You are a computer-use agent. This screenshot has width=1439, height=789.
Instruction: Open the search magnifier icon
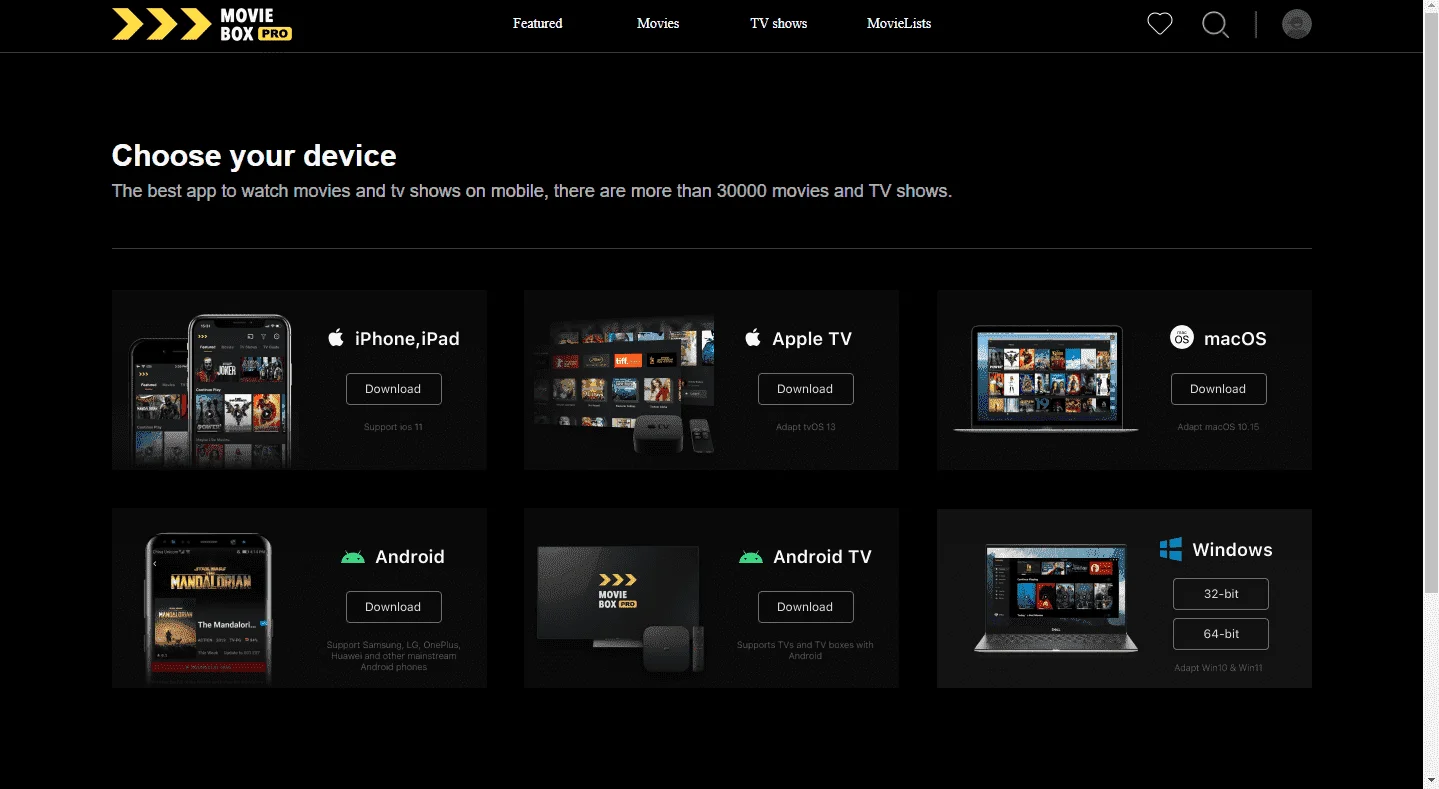click(x=1215, y=24)
